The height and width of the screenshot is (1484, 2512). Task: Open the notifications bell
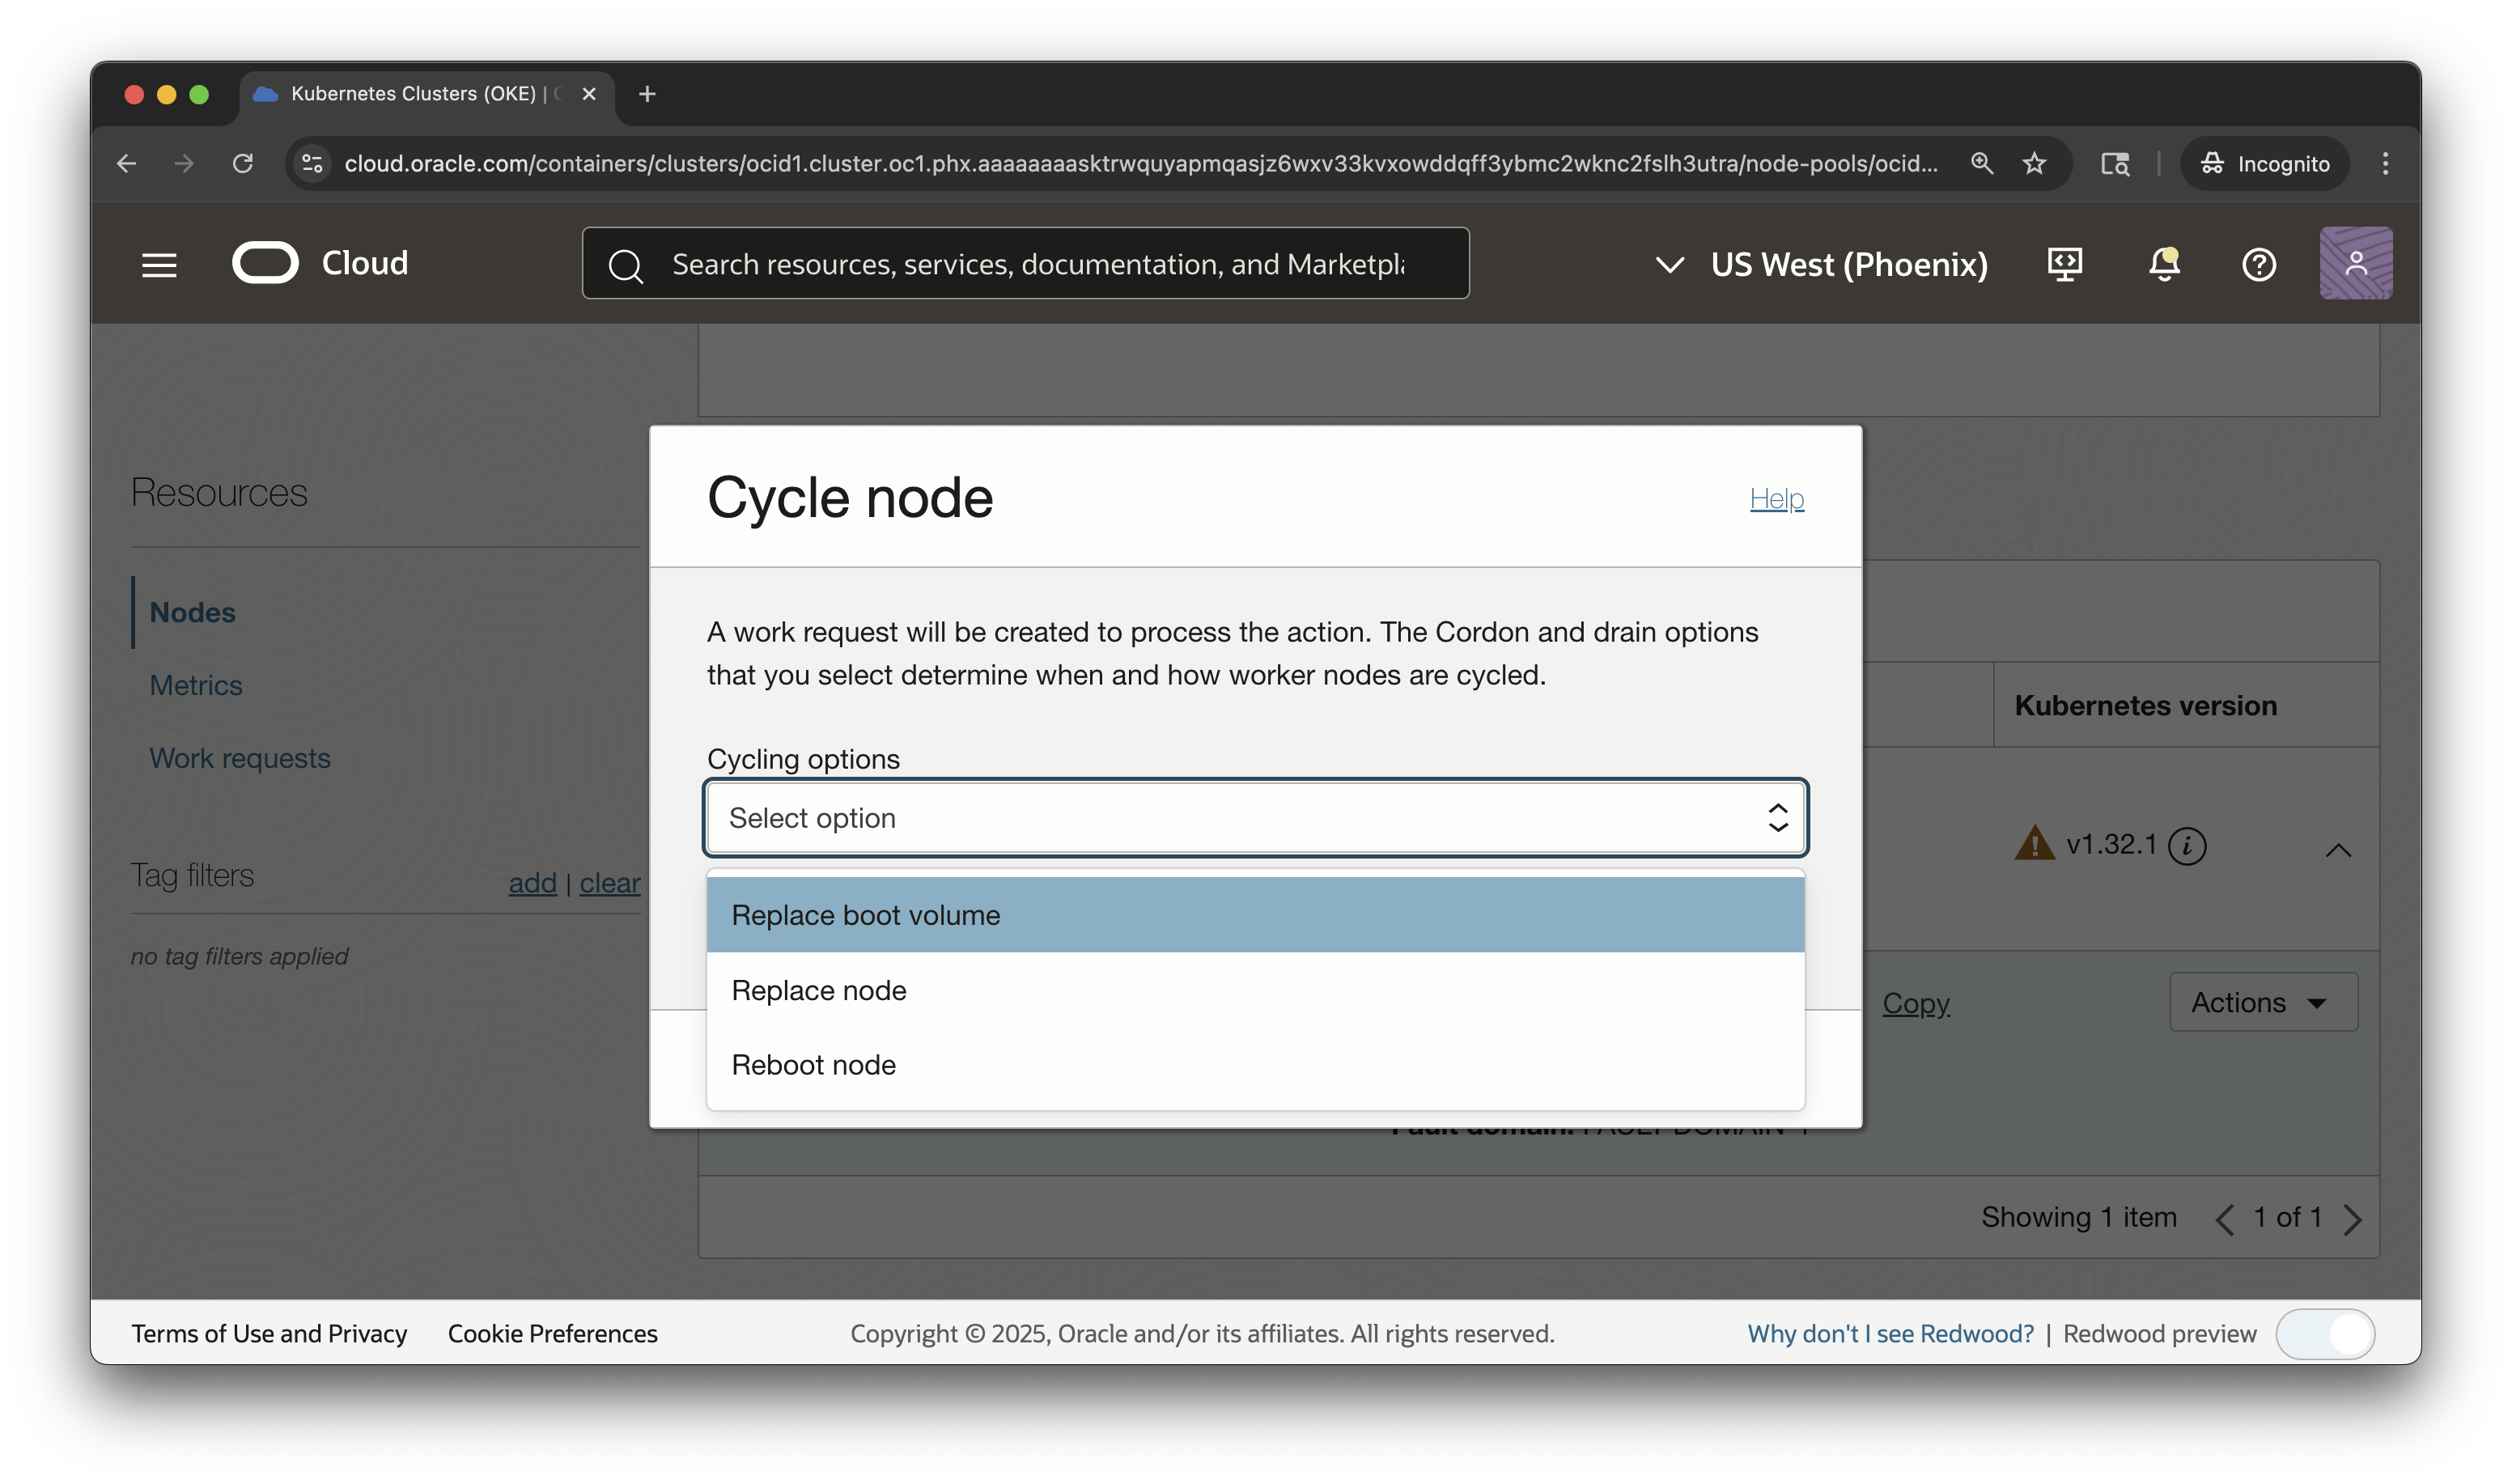(x=2163, y=264)
